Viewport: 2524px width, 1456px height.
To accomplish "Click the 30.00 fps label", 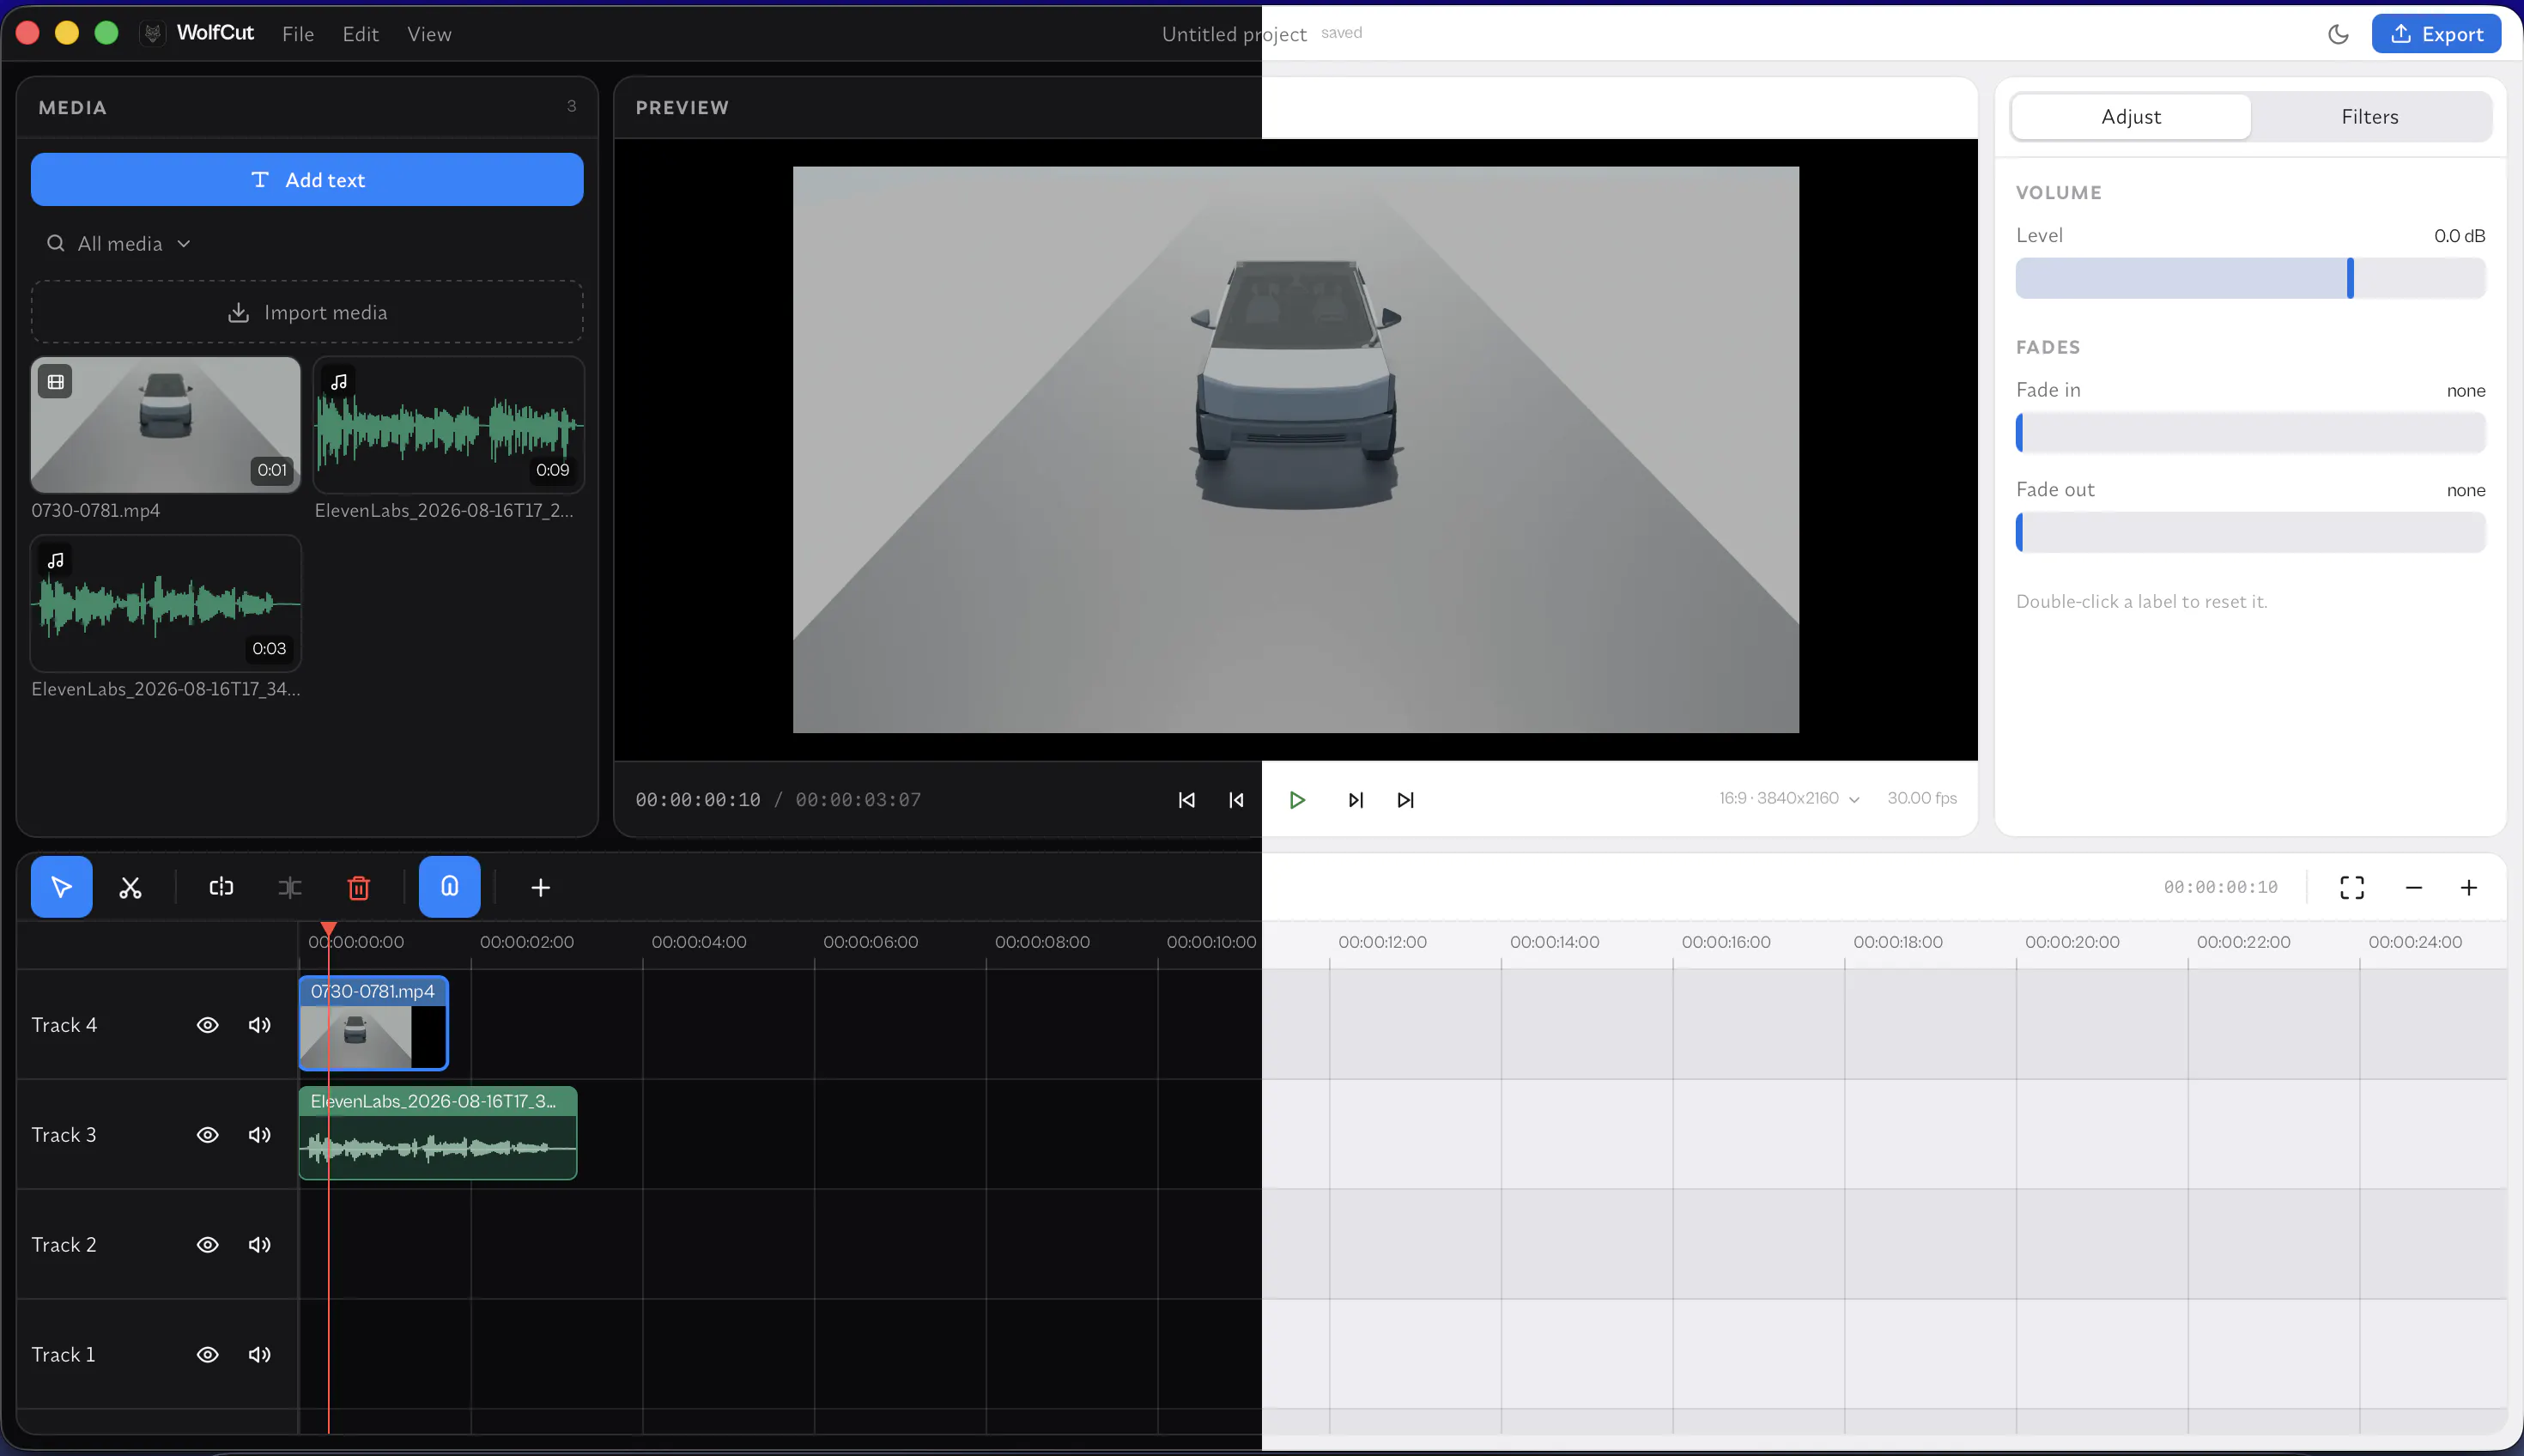I will (x=1922, y=798).
